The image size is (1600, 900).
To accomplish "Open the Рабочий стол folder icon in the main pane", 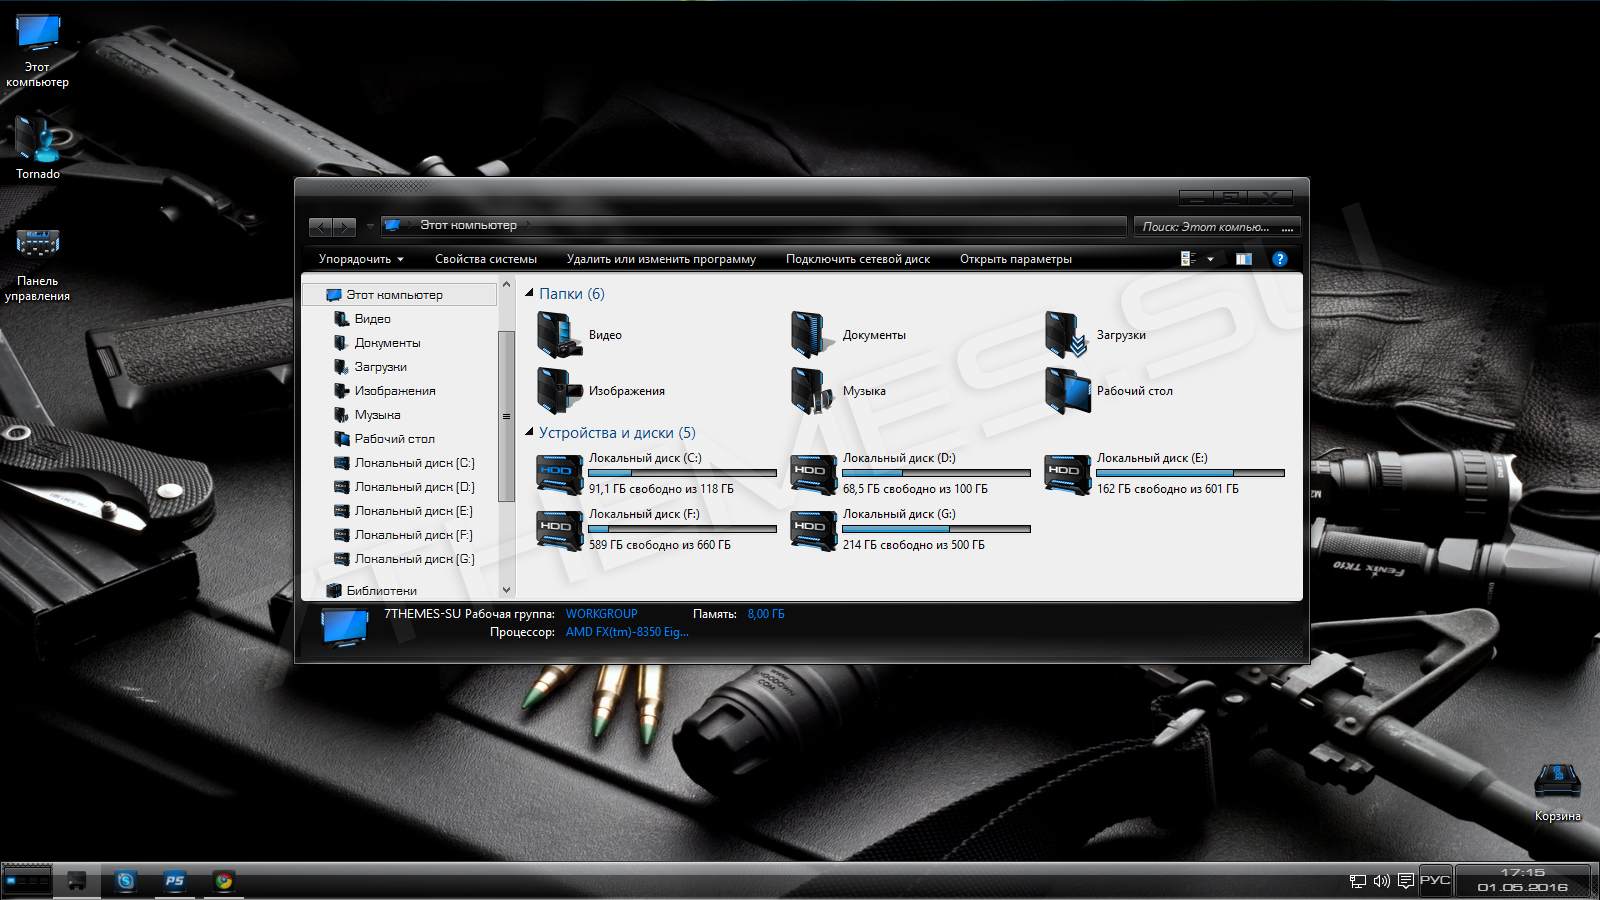I will 1068,391.
